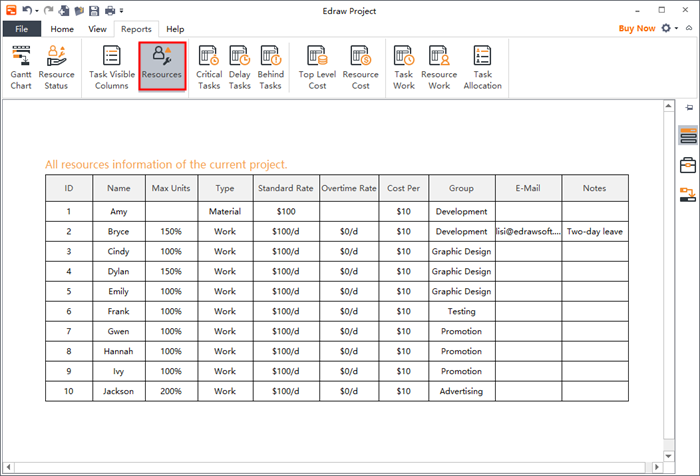Select the 'Material' type cell
This screenshot has width=700, height=476.
pos(225,212)
